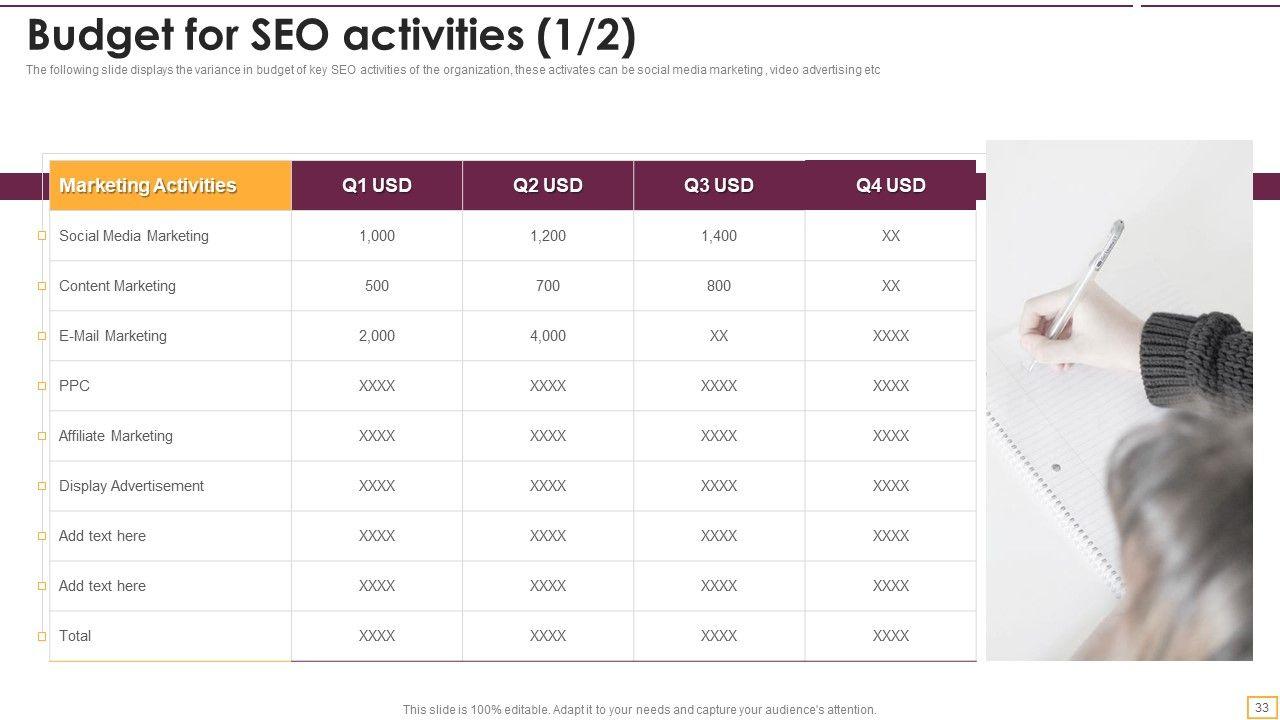Click the Marketing Activities orange header cell

[170, 186]
